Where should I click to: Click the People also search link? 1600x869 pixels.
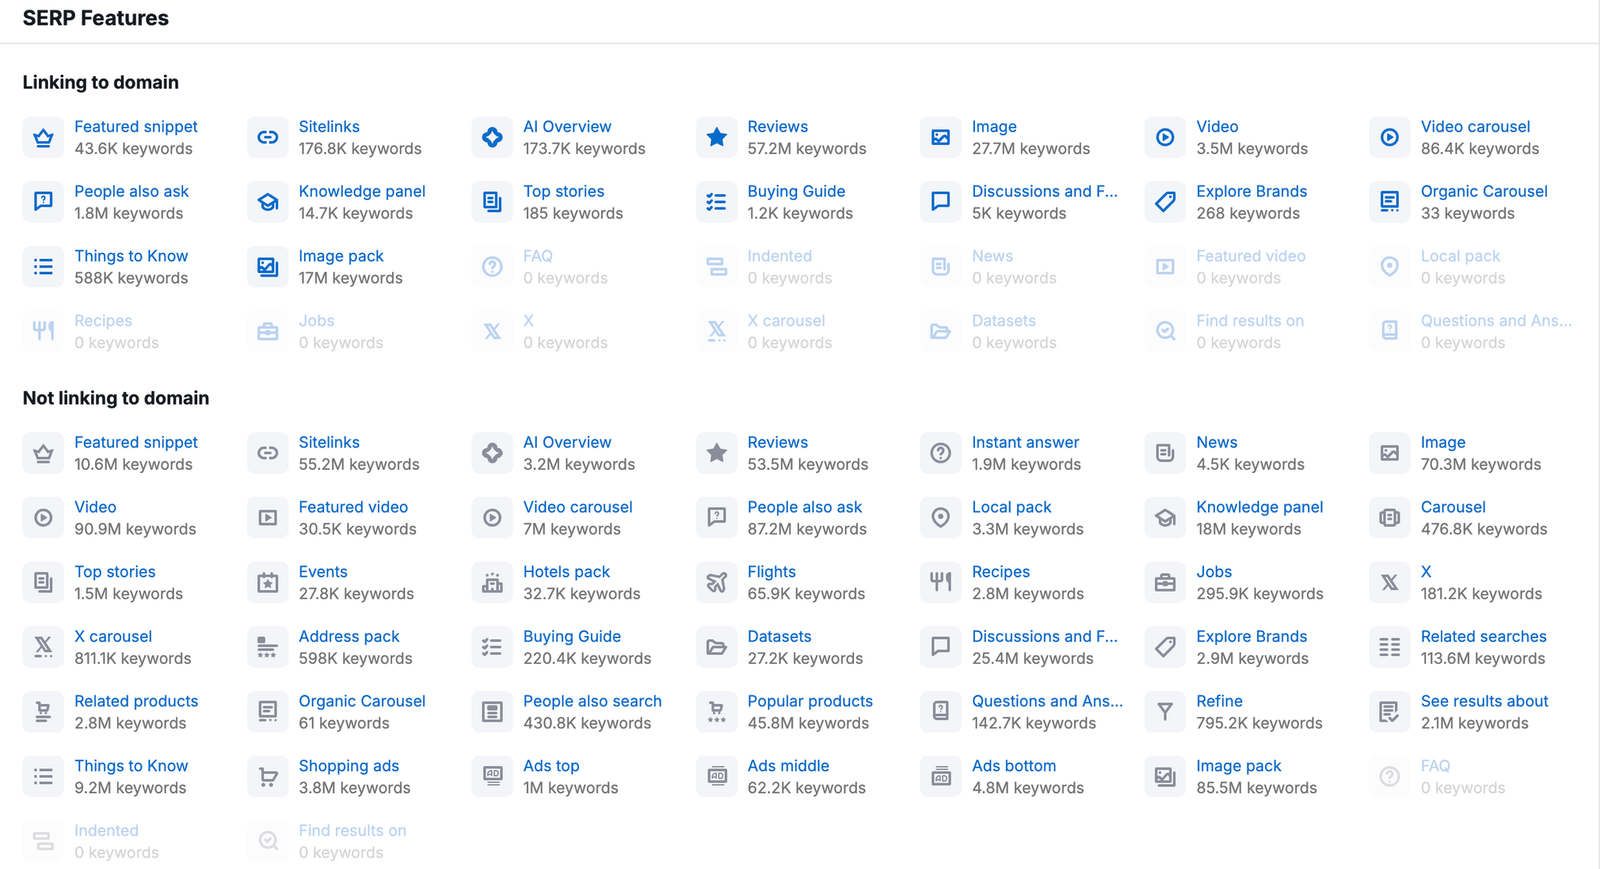592,701
